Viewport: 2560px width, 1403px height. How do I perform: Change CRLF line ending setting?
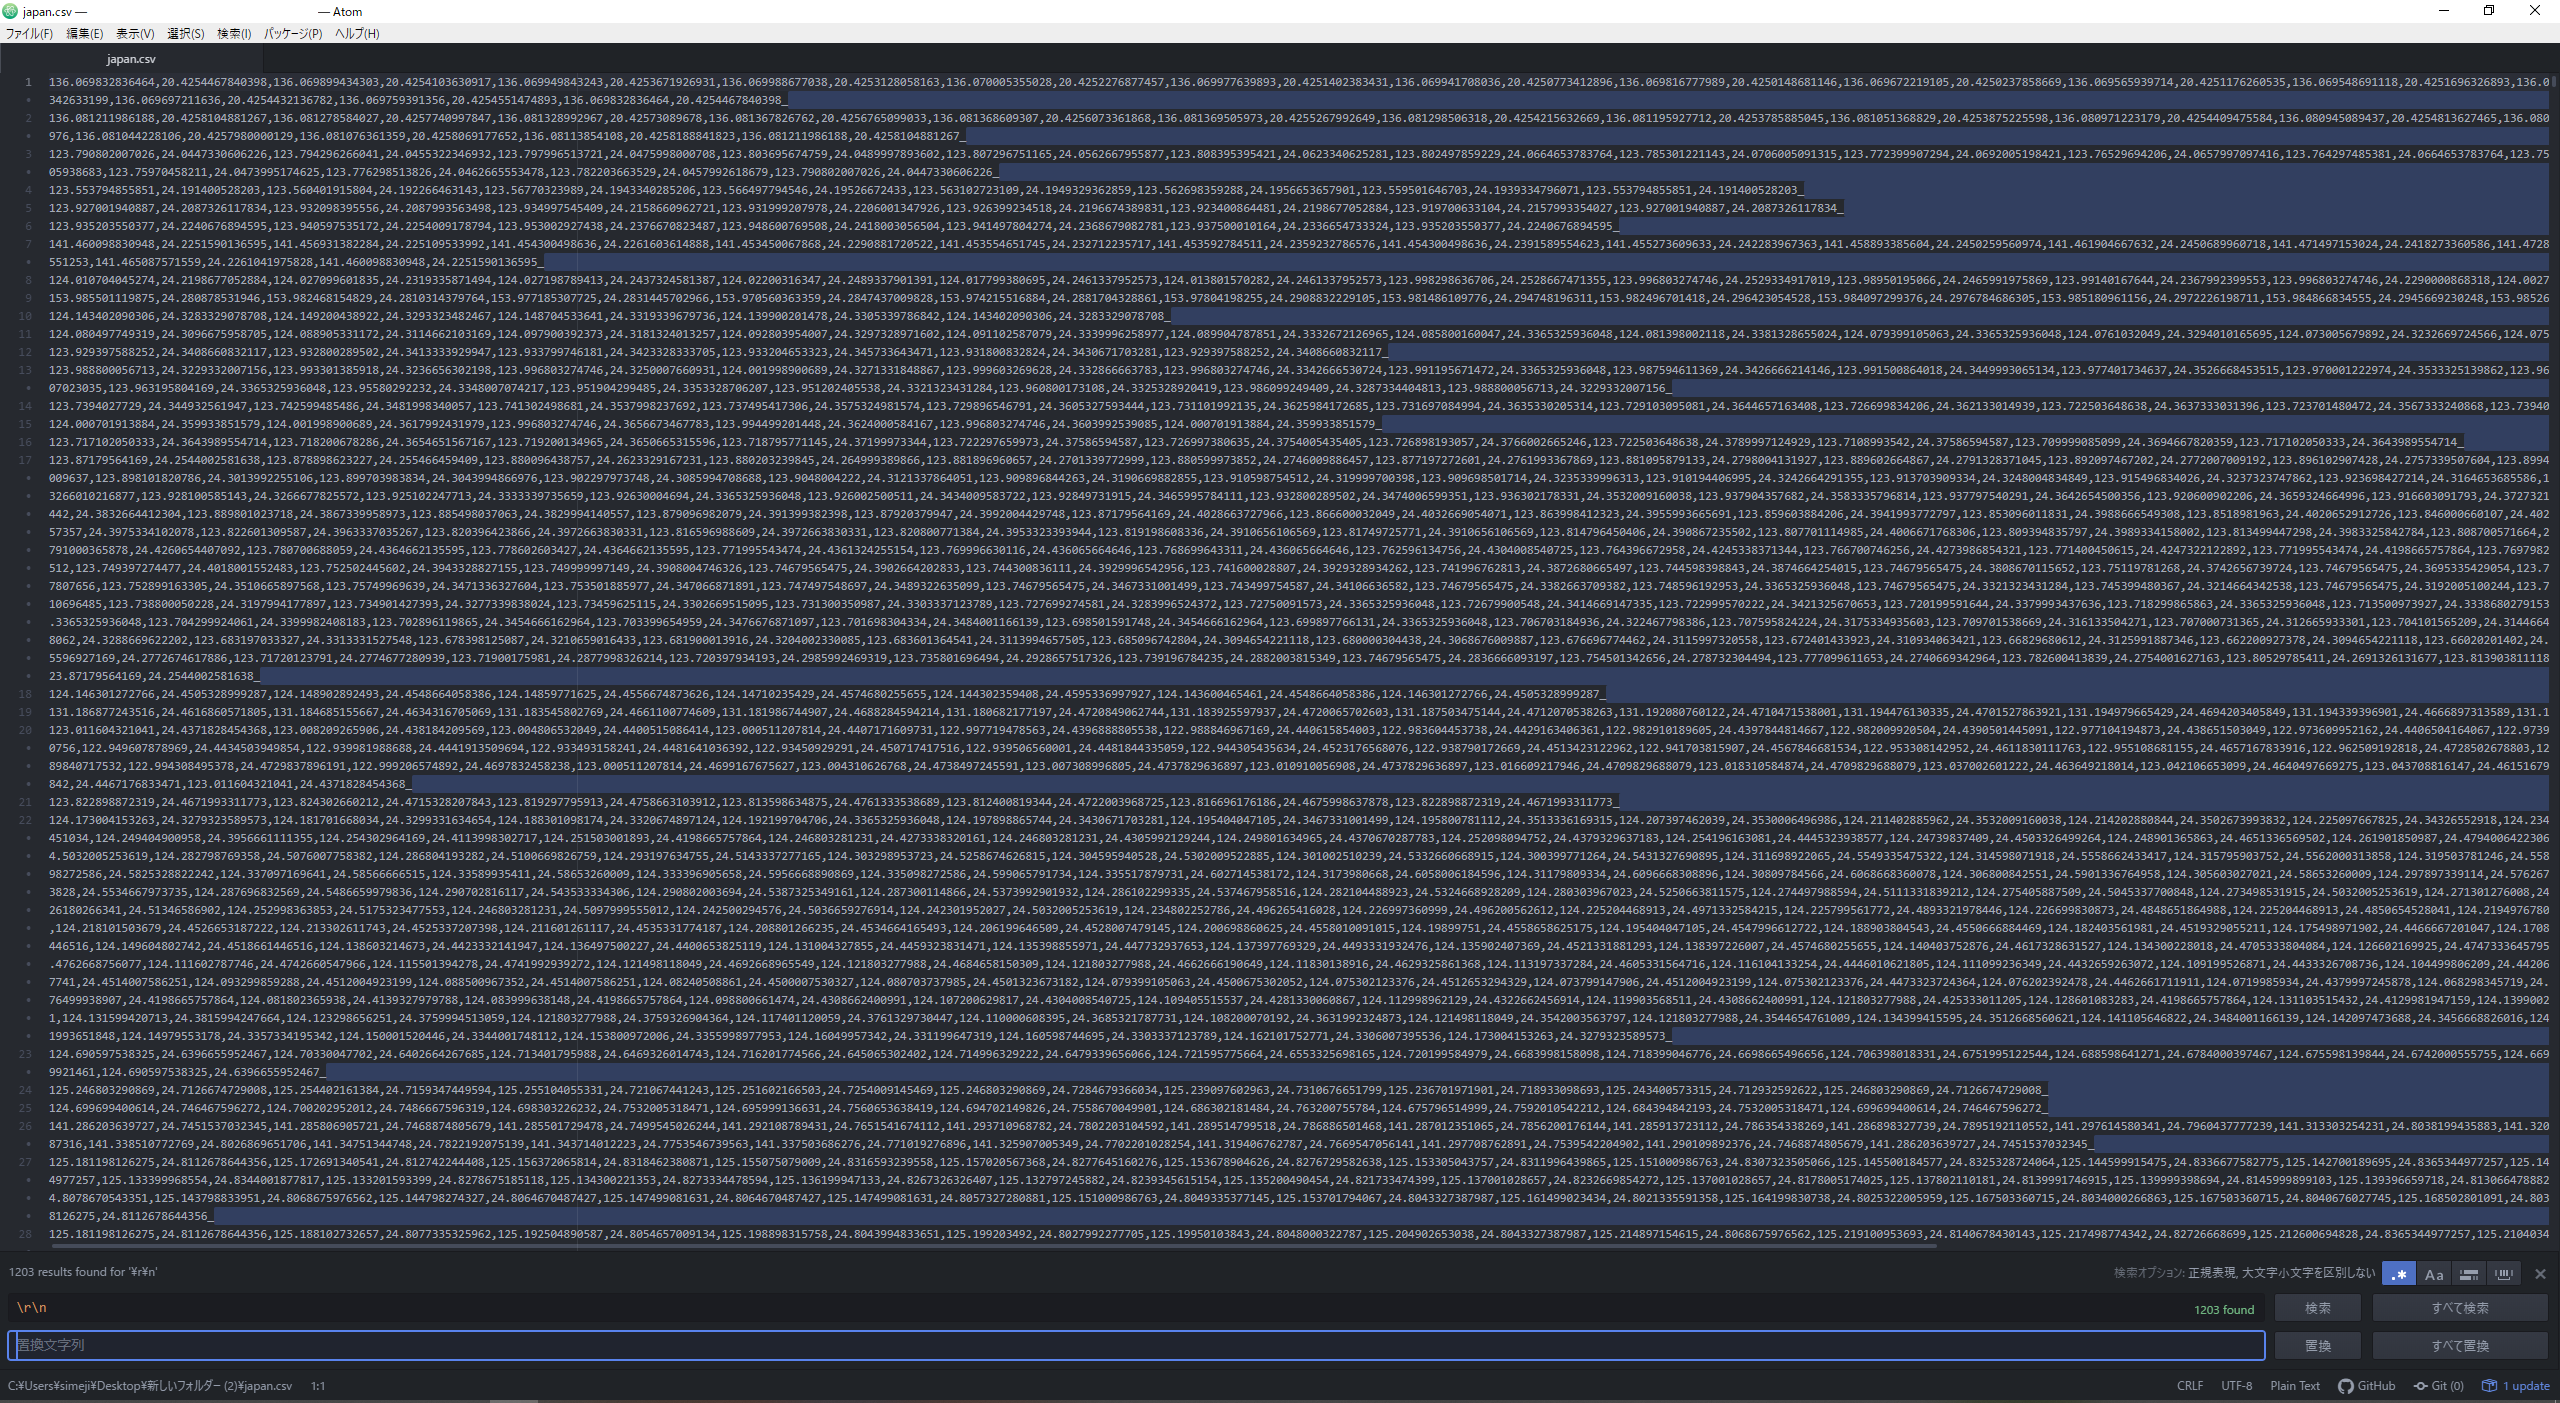2189,1386
